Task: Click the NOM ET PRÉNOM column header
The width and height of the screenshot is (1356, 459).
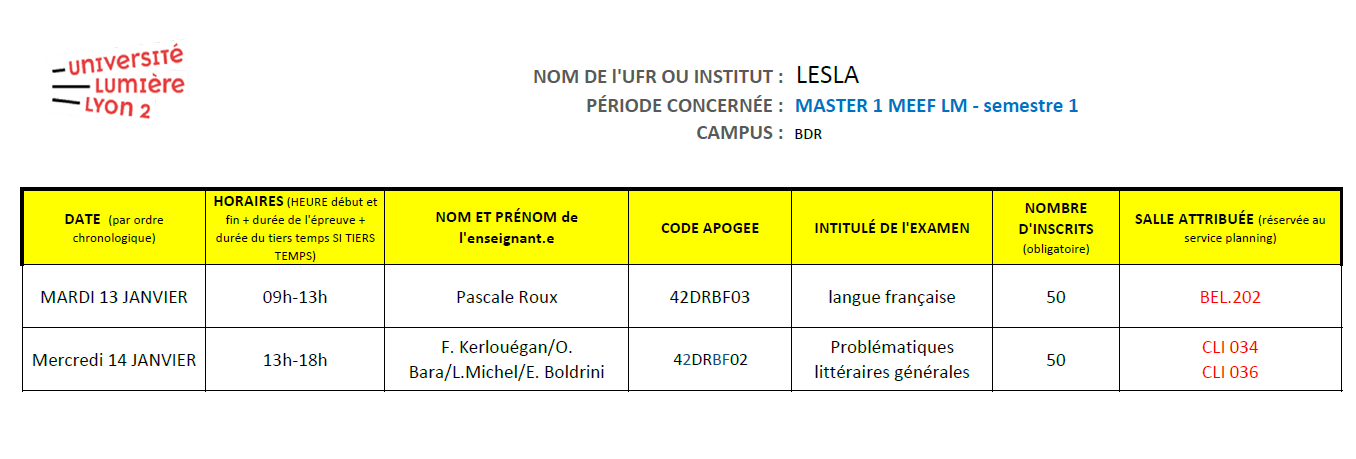Action: click(x=506, y=228)
